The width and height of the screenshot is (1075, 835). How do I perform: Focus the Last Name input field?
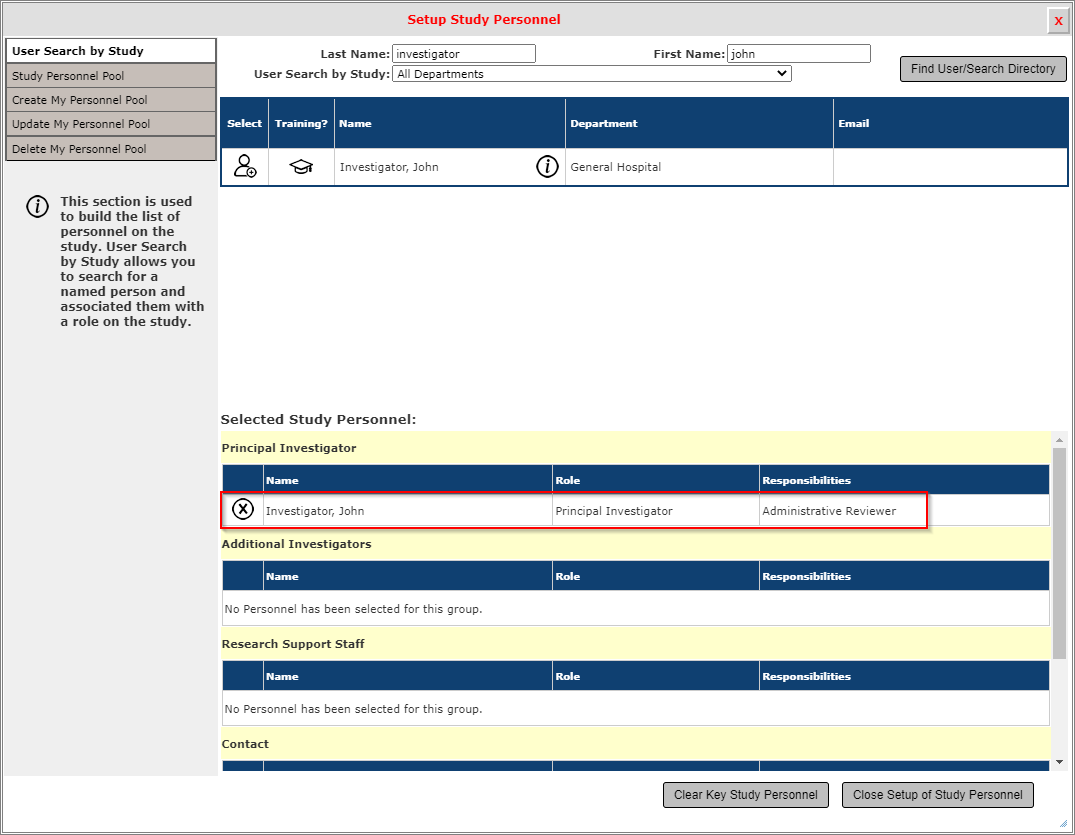coord(463,53)
